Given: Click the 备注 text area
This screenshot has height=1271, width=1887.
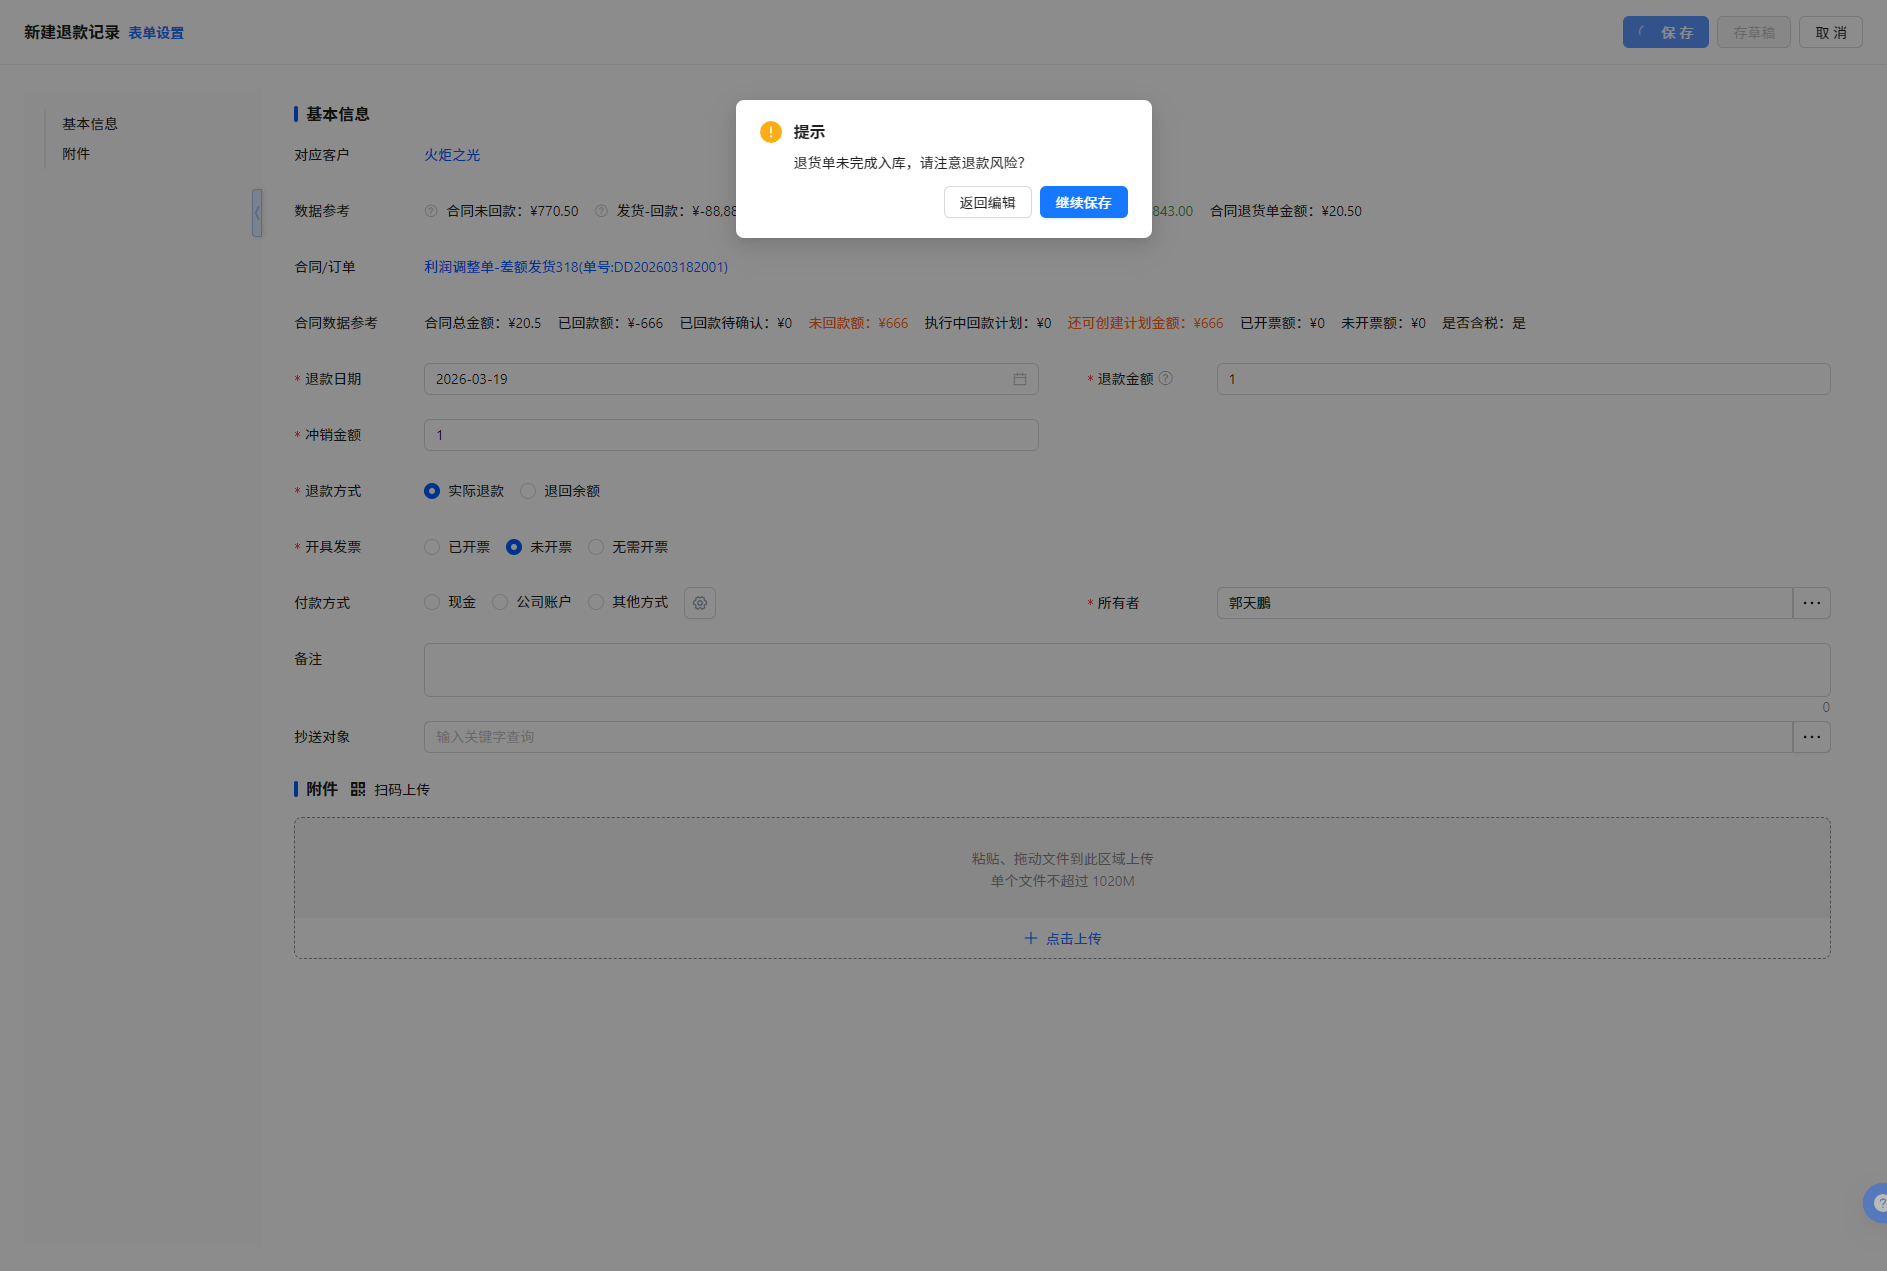Looking at the screenshot, I should coord(1126,670).
